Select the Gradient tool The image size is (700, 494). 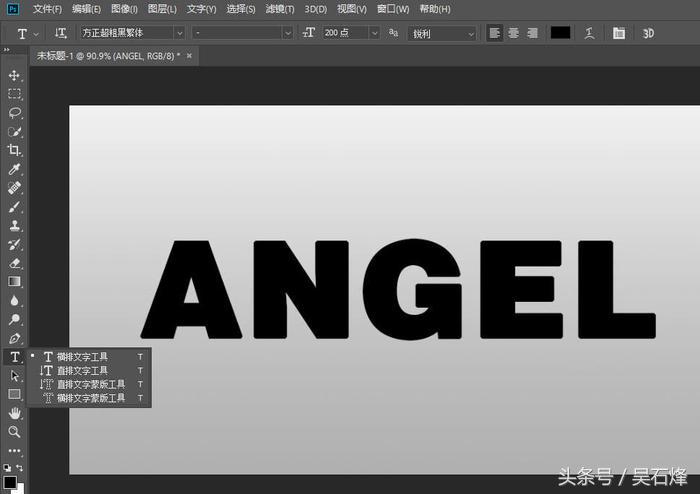tap(14, 282)
